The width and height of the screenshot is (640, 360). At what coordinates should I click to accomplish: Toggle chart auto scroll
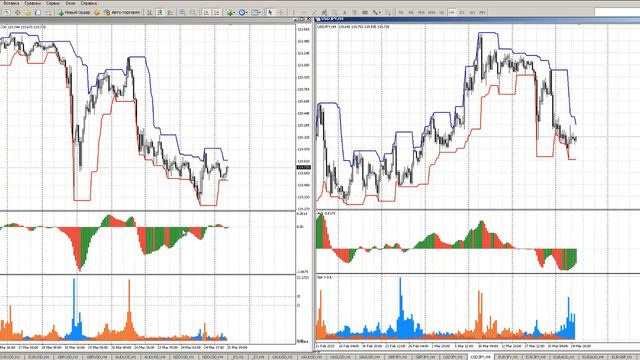[x=206, y=13]
